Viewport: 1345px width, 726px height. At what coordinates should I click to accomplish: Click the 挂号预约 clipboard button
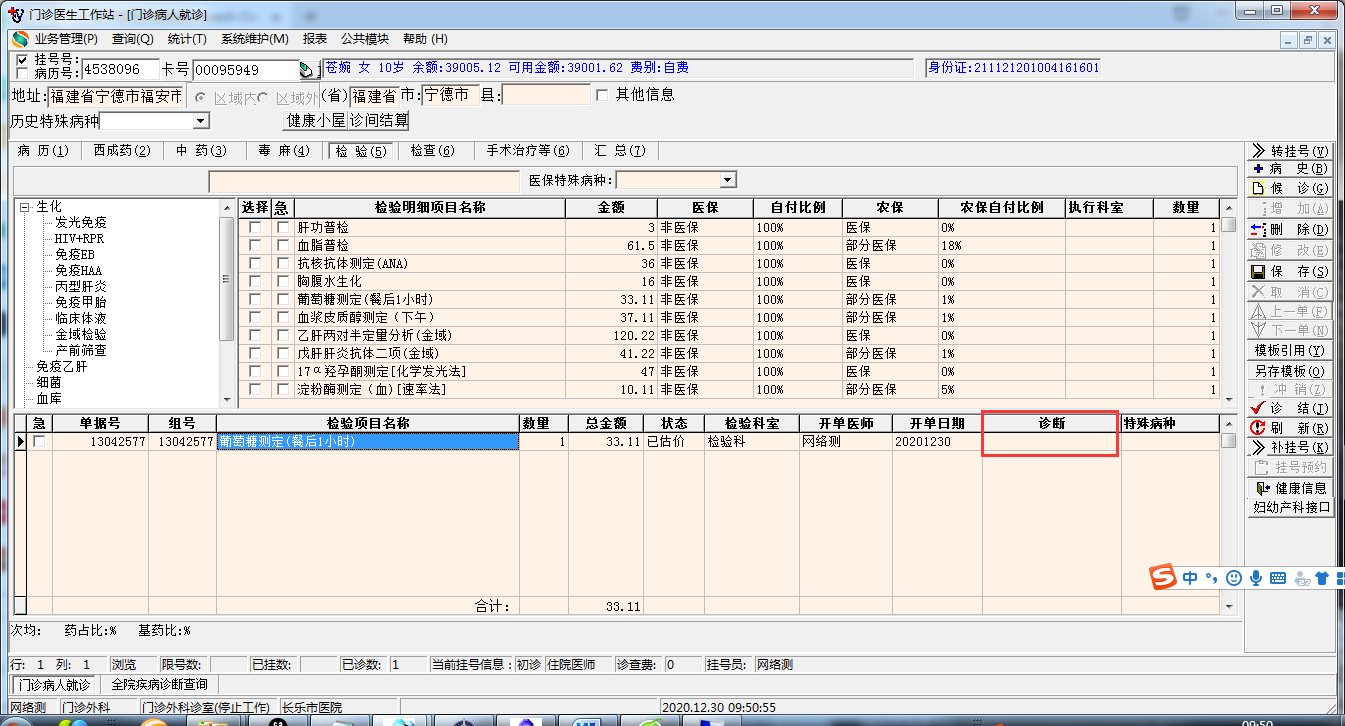(1290, 468)
